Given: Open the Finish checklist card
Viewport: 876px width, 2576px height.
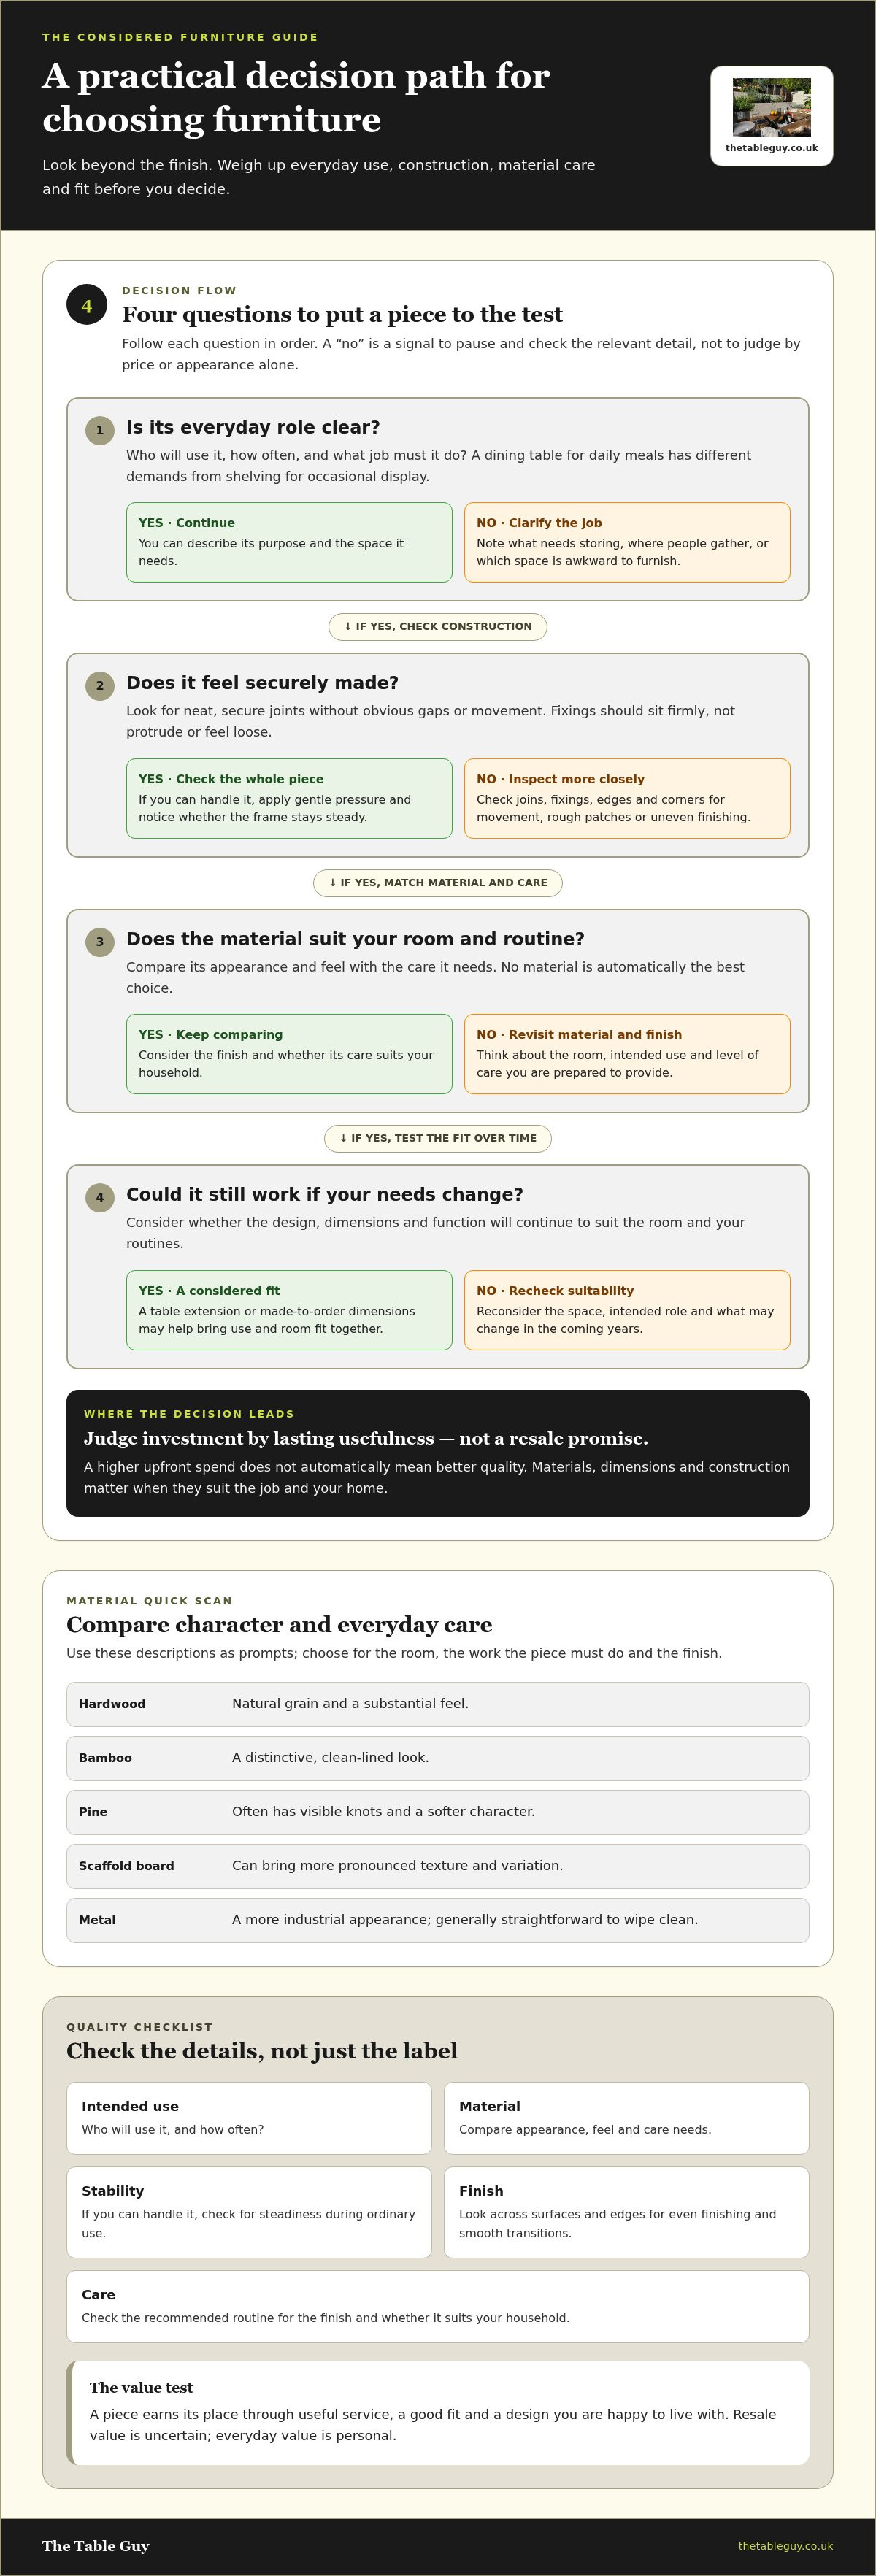Looking at the screenshot, I should click(626, 2212).
